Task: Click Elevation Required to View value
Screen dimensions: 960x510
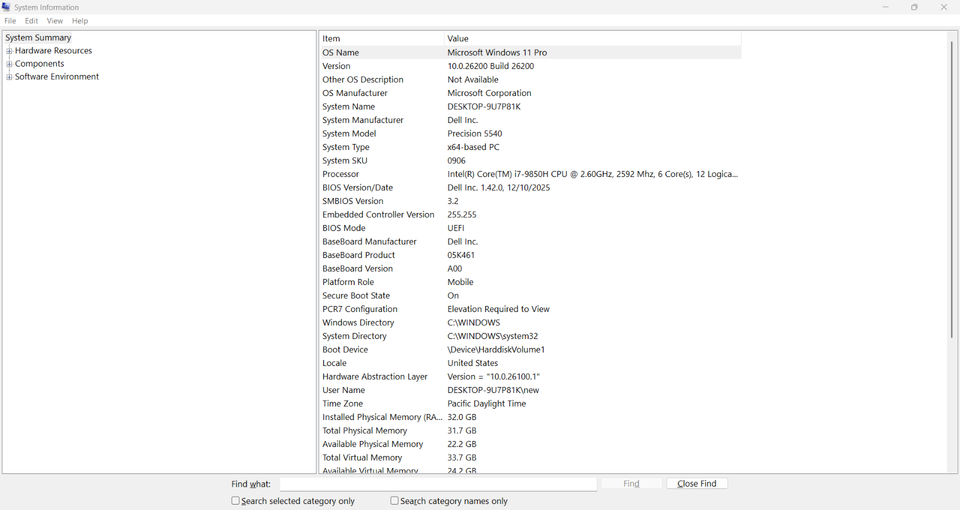Action: click(498, 309)
